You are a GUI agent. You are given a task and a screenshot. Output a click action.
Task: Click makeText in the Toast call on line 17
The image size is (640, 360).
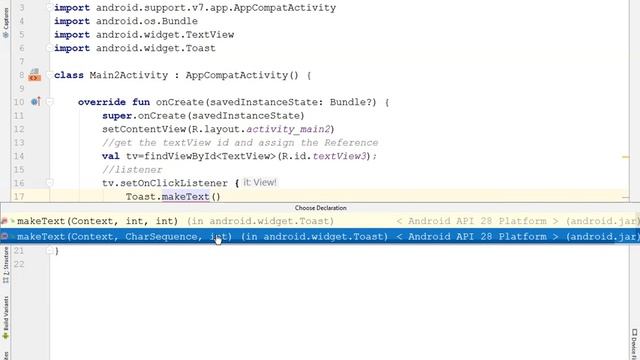[186, 197]
